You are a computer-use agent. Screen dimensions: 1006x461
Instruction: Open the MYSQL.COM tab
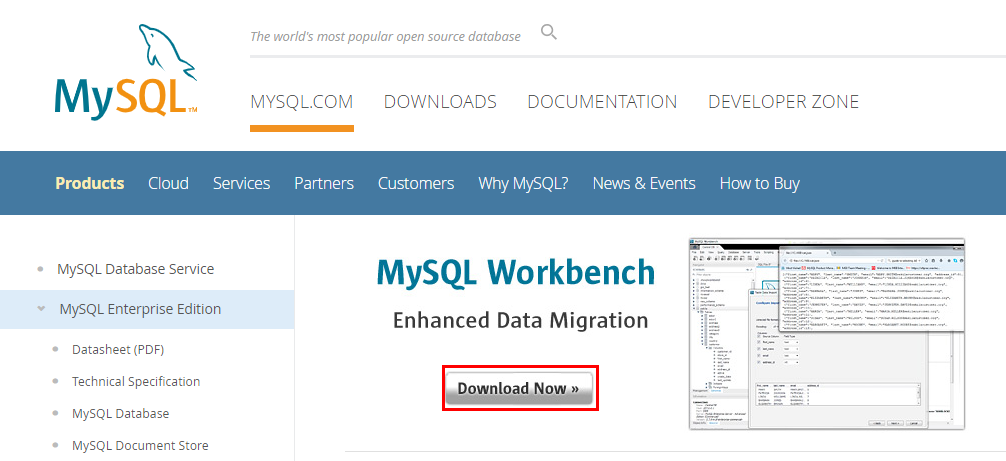[x=302, y=102]
